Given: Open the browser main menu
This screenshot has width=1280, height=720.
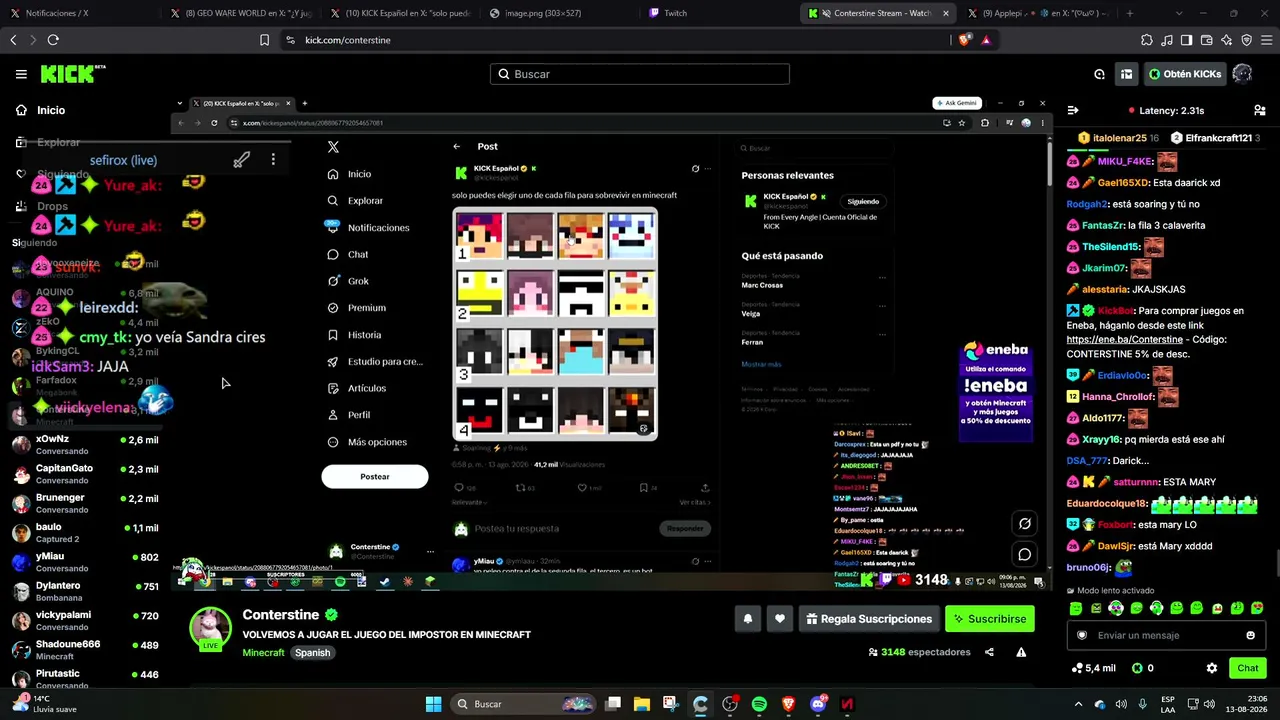Looking at the screenshot, I should [1266, 40].
